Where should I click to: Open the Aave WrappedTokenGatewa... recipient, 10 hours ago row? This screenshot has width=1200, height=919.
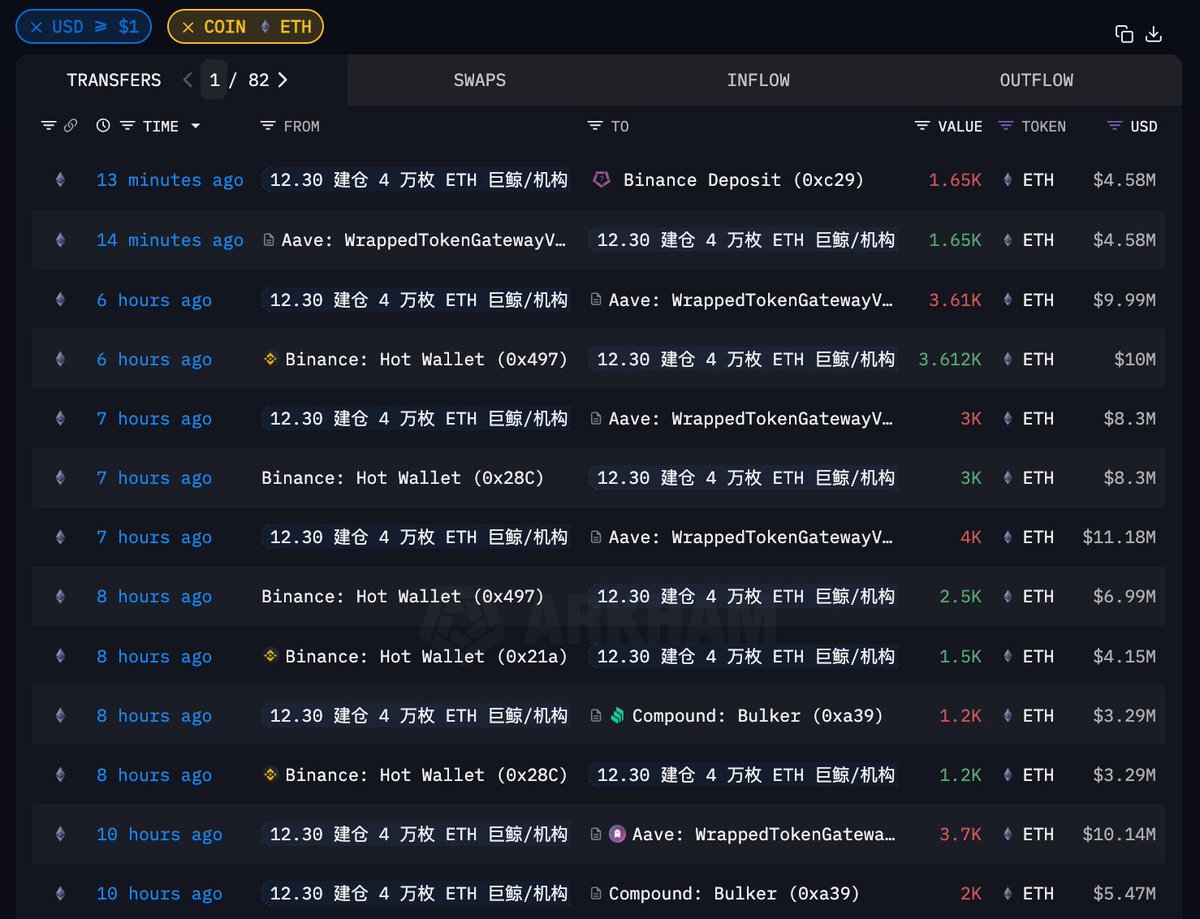pyautogui.click(x=763, y=834)
